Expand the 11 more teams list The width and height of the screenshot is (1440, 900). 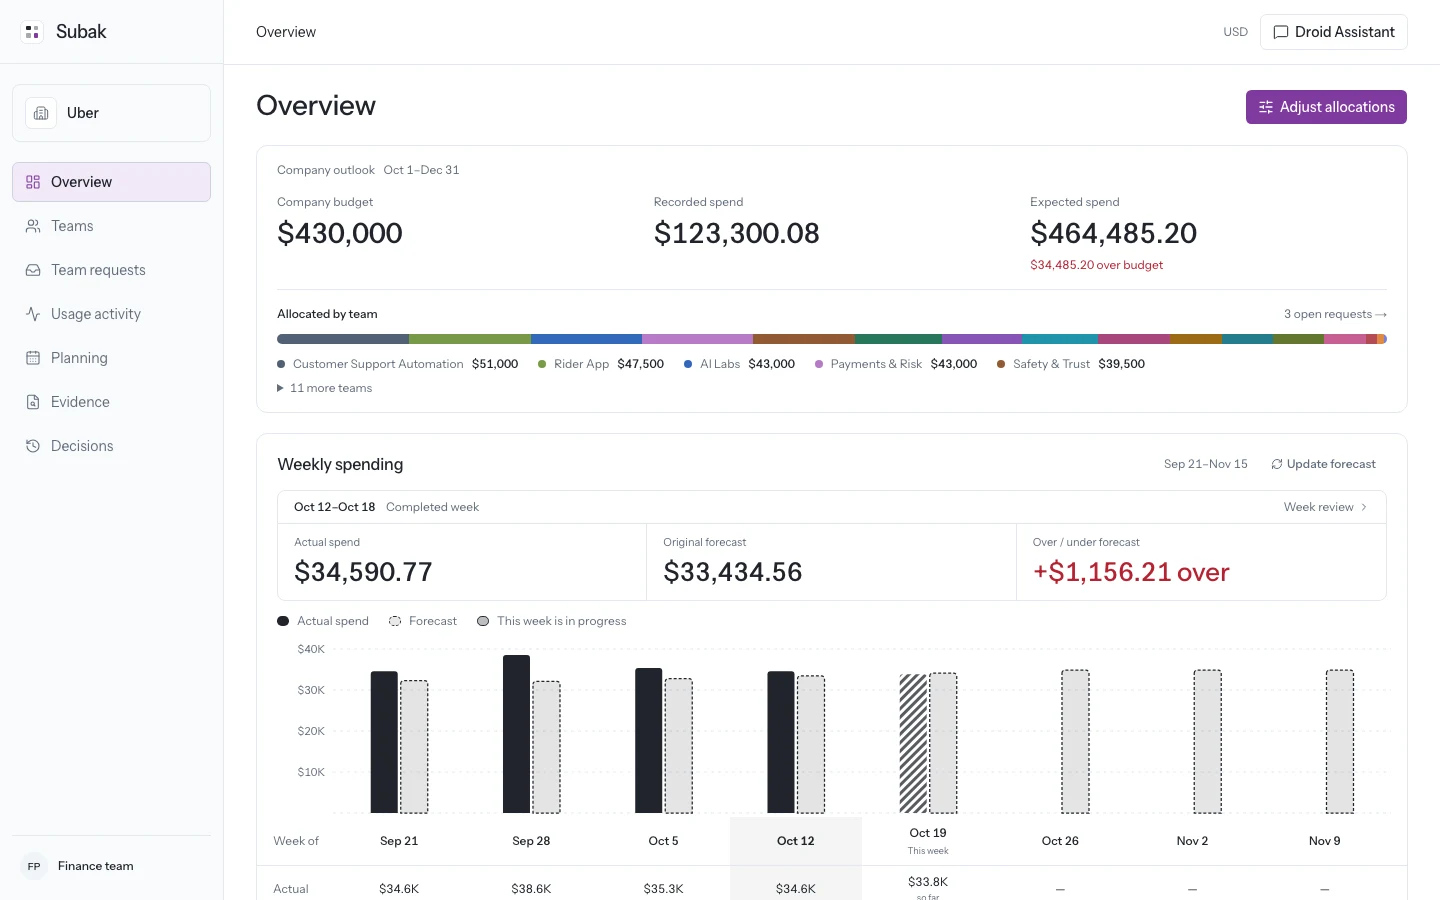point(324,388)
